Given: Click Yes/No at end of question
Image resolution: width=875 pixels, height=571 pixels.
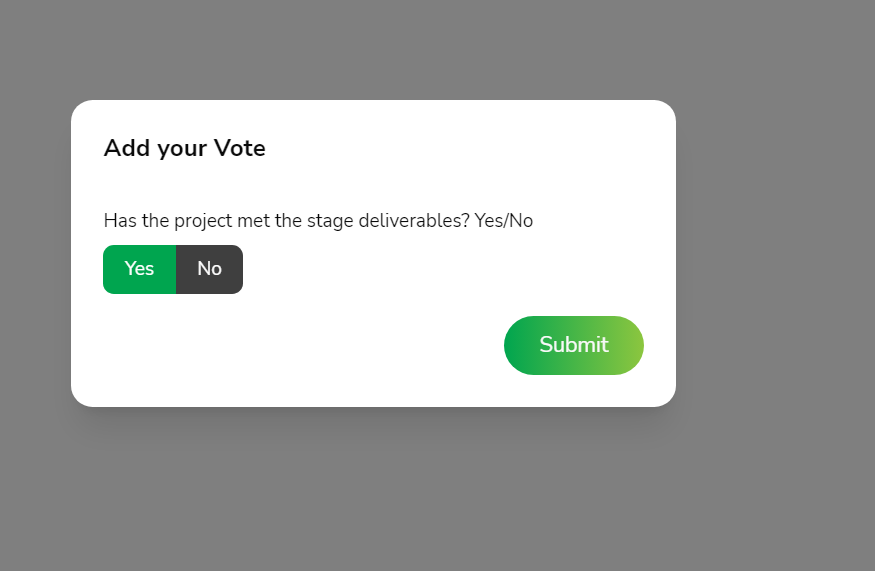Looking at the screenshot, I should 504,220.
